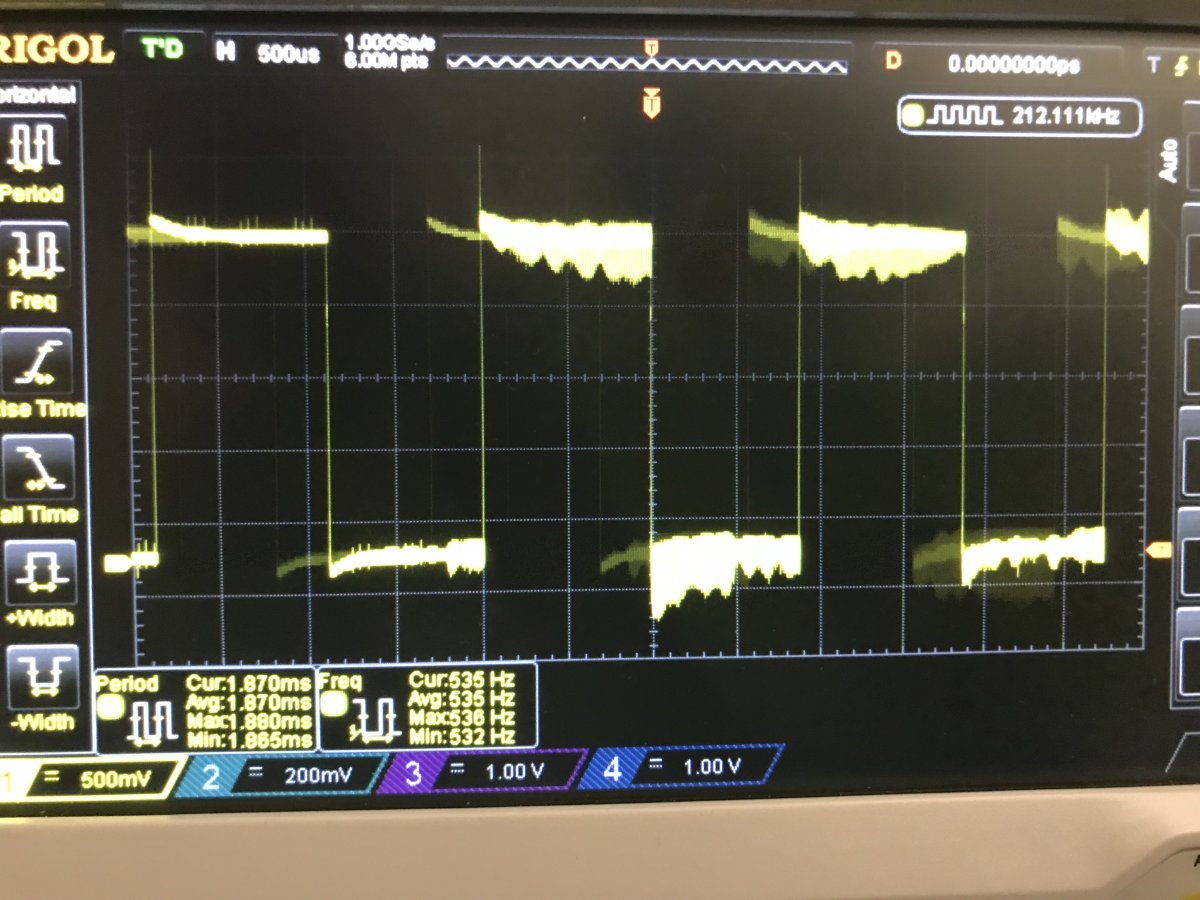Screen dimensions: 1200x900
Task: Choose the Rise Time measurement icon
Action: click(x=39, y=360)
